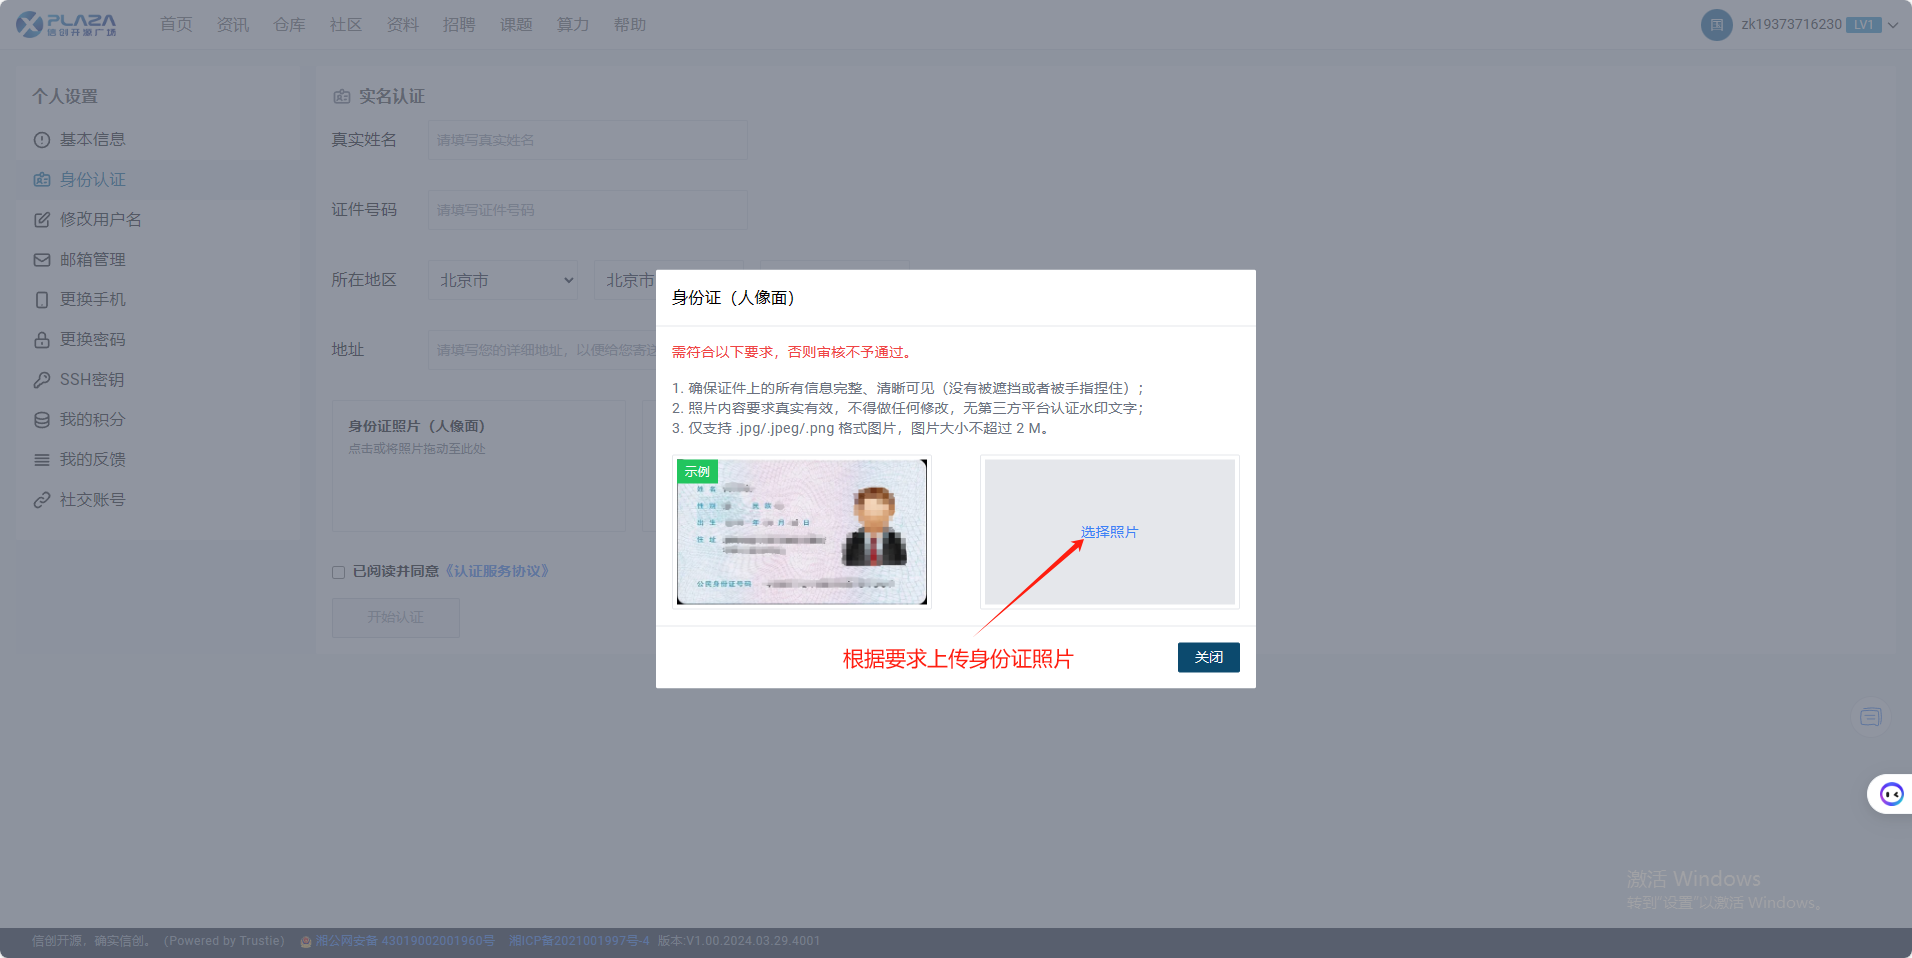Open the 招聘 menu in top navigation
This screenshot has width=1912, height=958.
(x=459, y=25)
